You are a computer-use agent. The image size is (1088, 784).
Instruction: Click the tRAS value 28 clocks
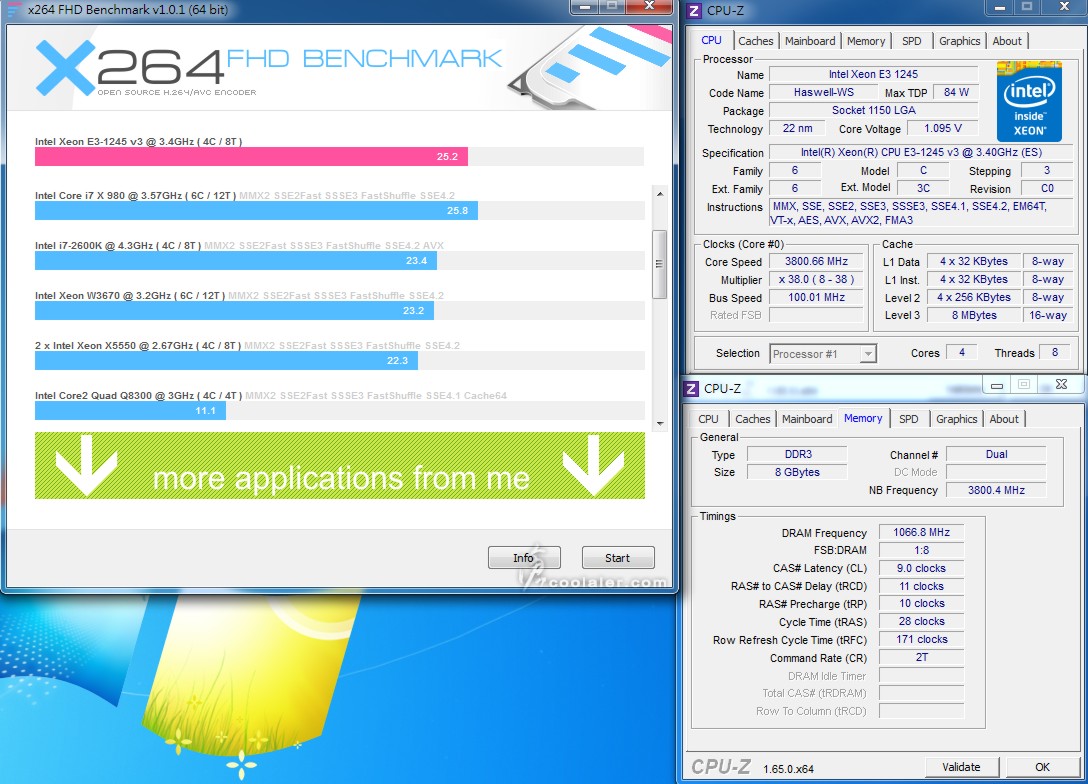pyautogui.click(x=921, y=621)
